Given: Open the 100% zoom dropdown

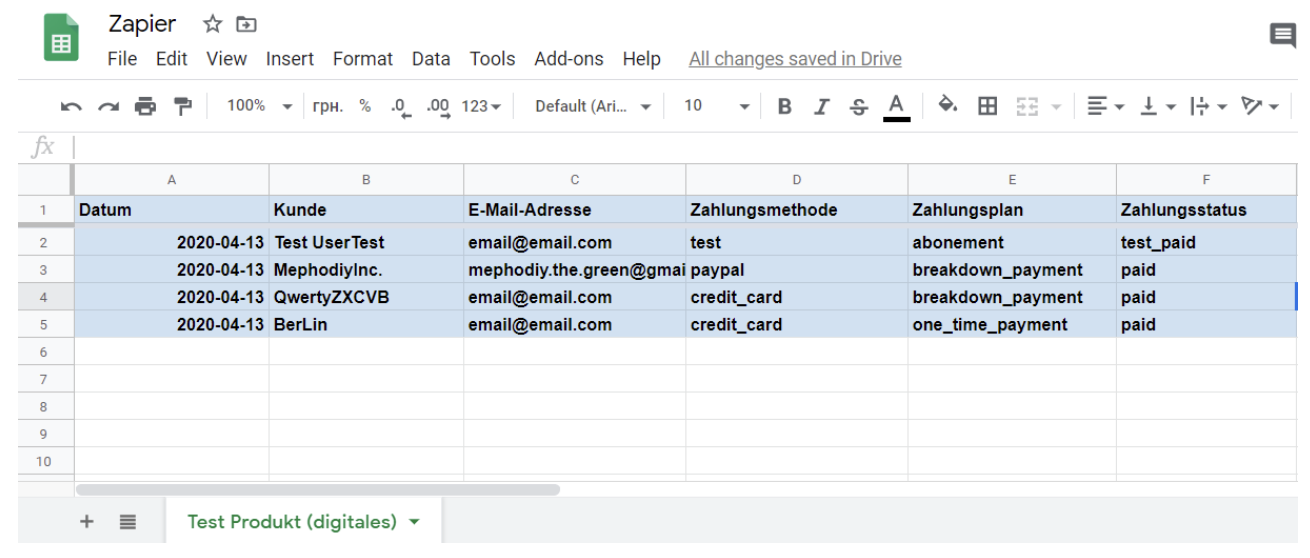Looking at the screenshot, I should click(258, 106).
